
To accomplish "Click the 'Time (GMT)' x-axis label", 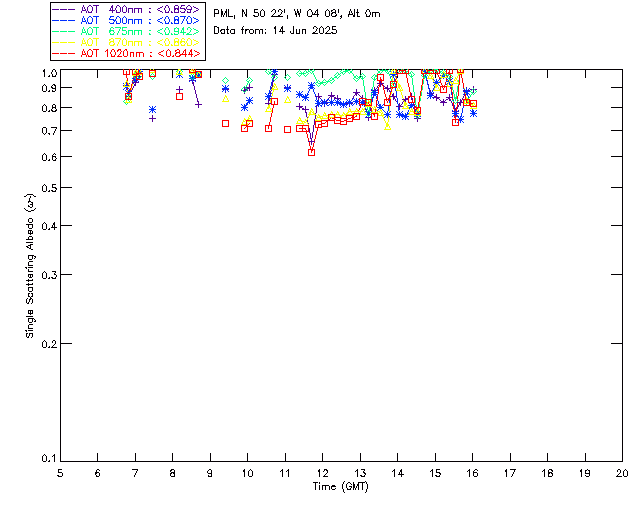I will click(x=341, y=486).
